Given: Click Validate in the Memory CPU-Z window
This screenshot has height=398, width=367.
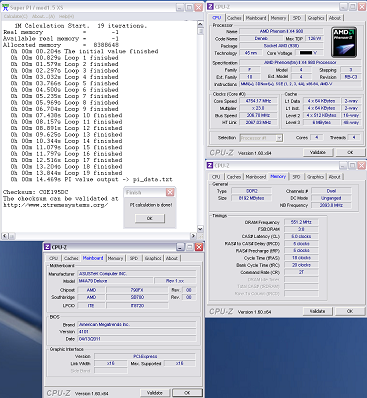Looking at the screenshot, I should click(x=317, y=311).
